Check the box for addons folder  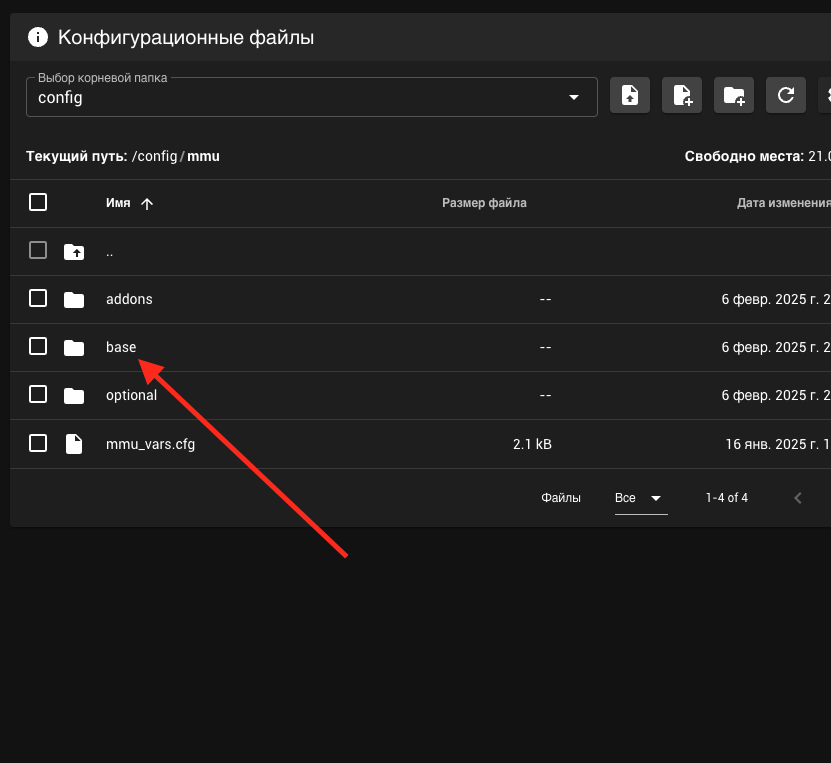coord(38,298)
